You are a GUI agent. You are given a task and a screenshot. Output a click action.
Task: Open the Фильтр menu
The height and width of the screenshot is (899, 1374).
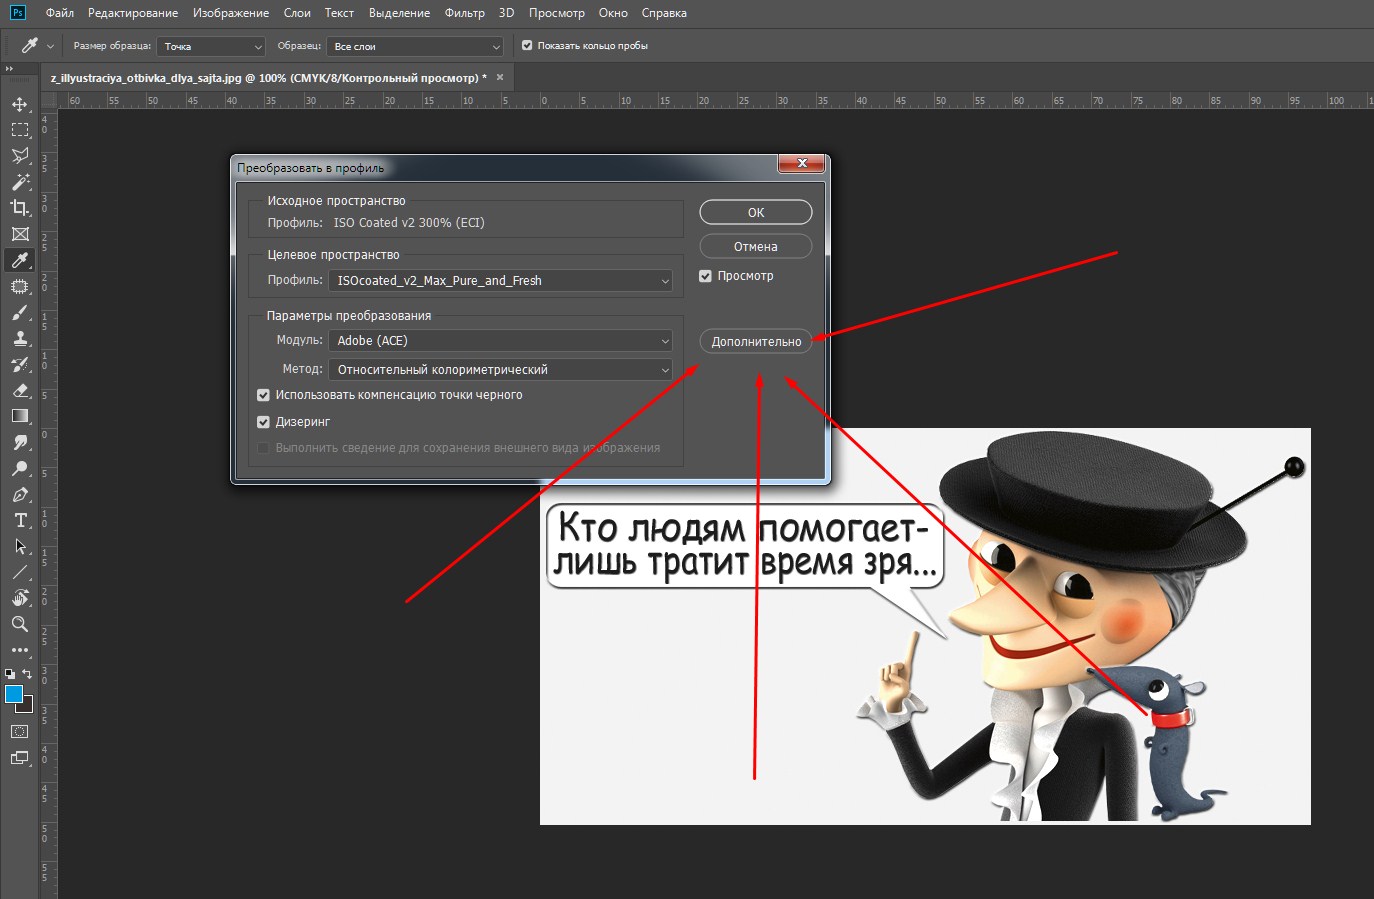tap(464, 13)
